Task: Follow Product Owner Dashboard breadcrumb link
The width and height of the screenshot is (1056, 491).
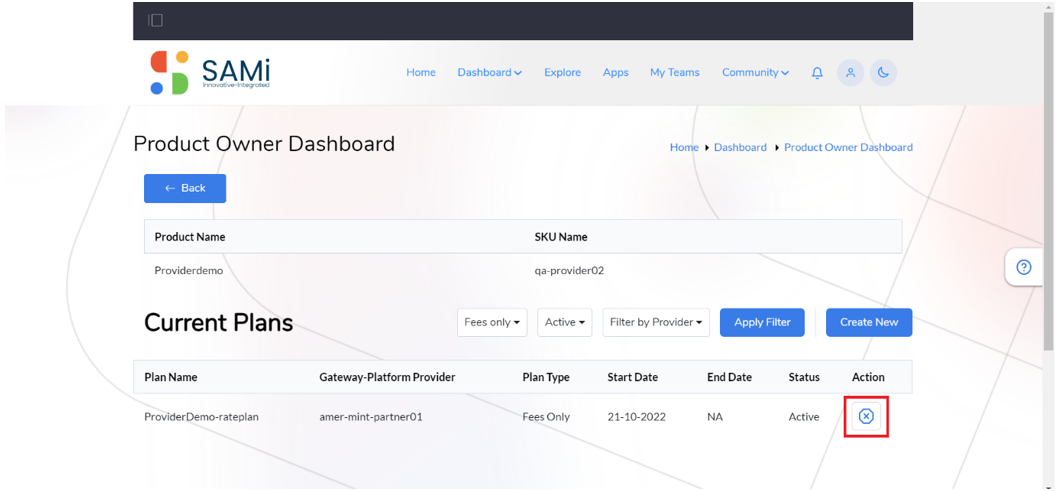Action: pos(849,148)
